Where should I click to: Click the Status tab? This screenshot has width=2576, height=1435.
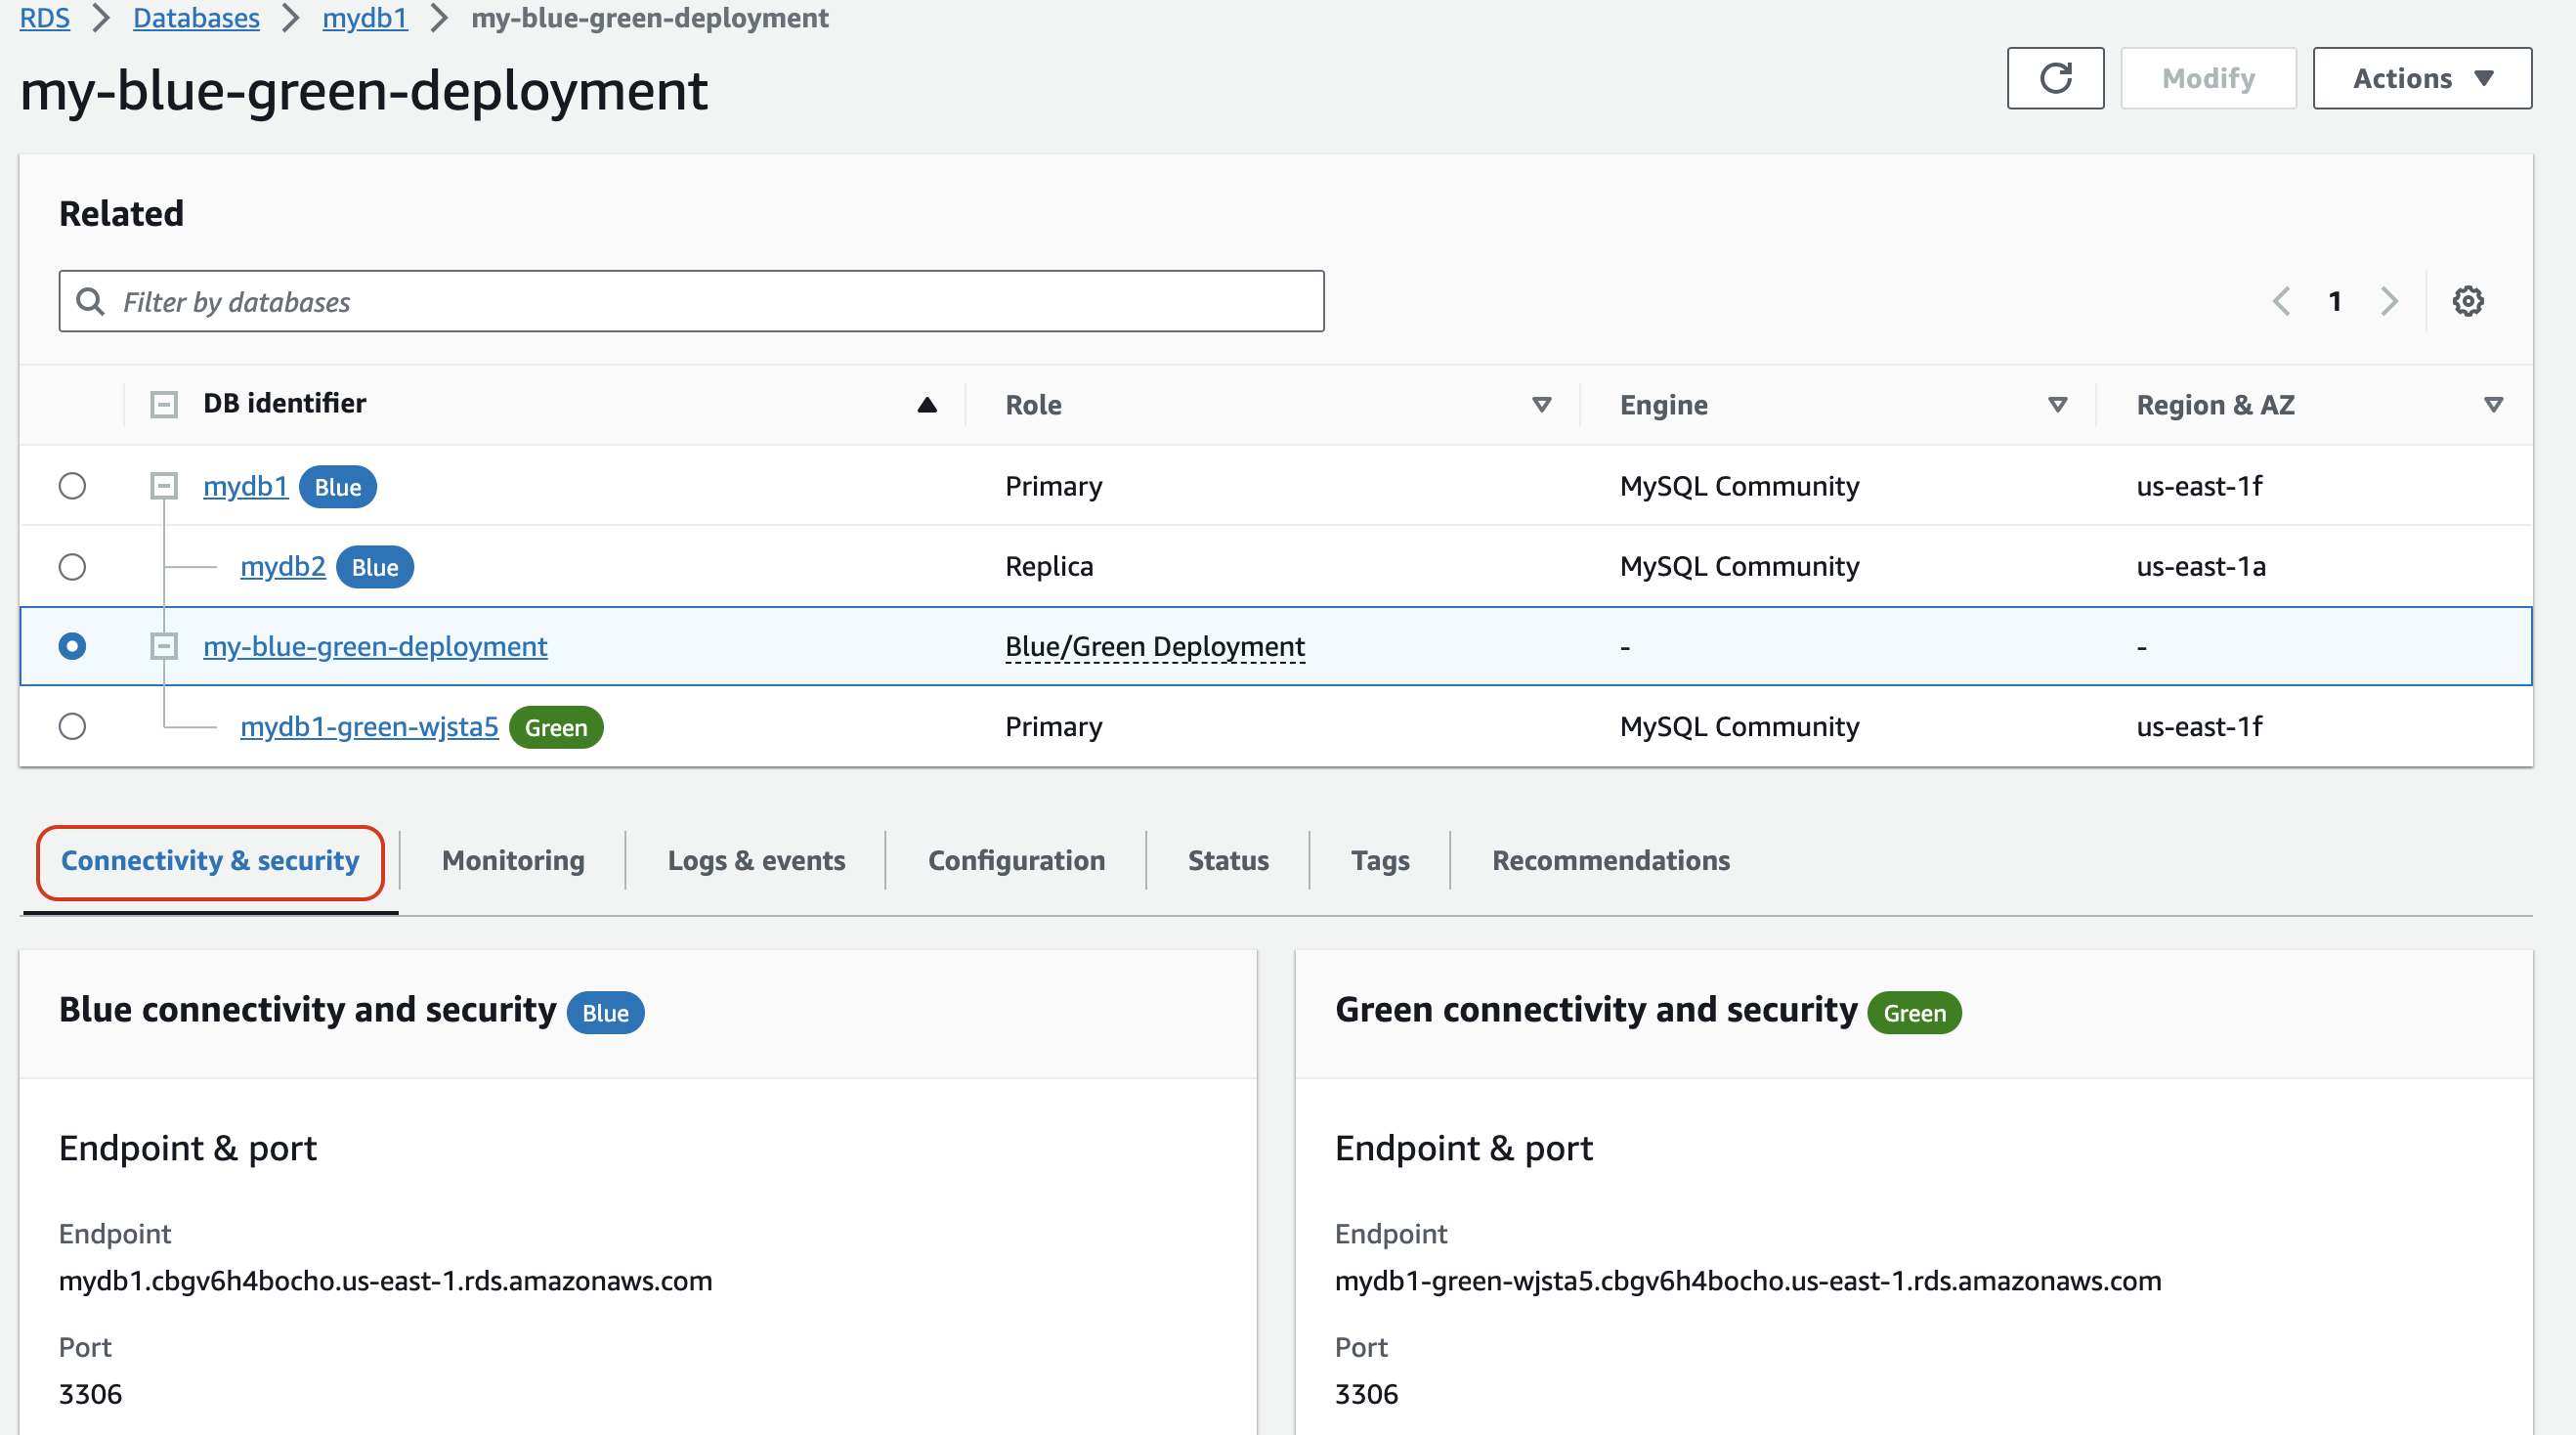1226,860
